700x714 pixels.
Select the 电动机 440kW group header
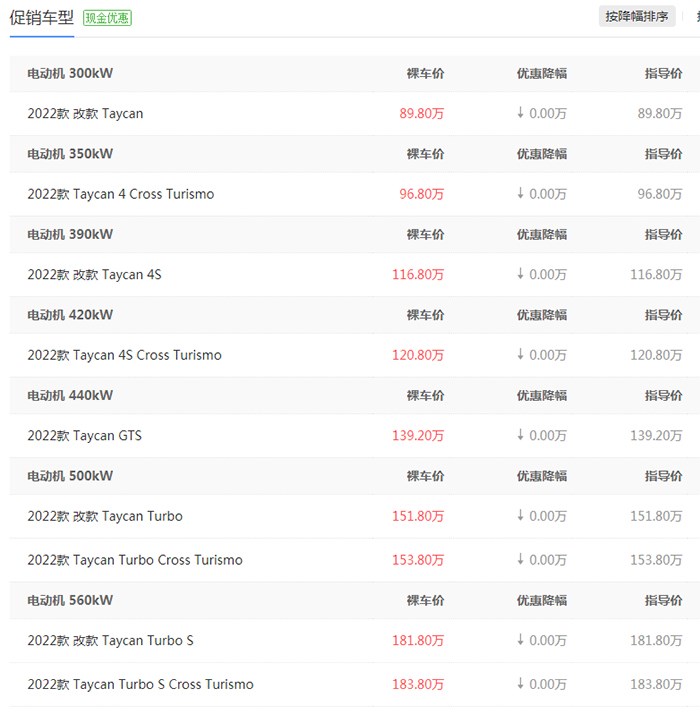70,396
